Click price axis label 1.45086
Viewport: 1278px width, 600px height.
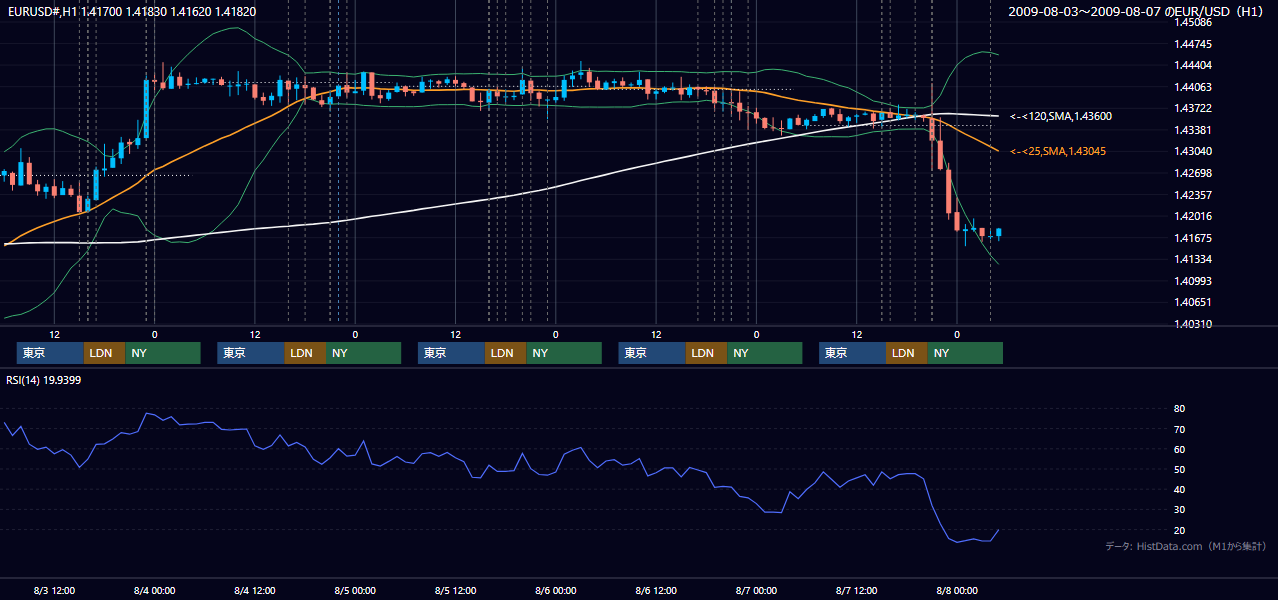1193,22
